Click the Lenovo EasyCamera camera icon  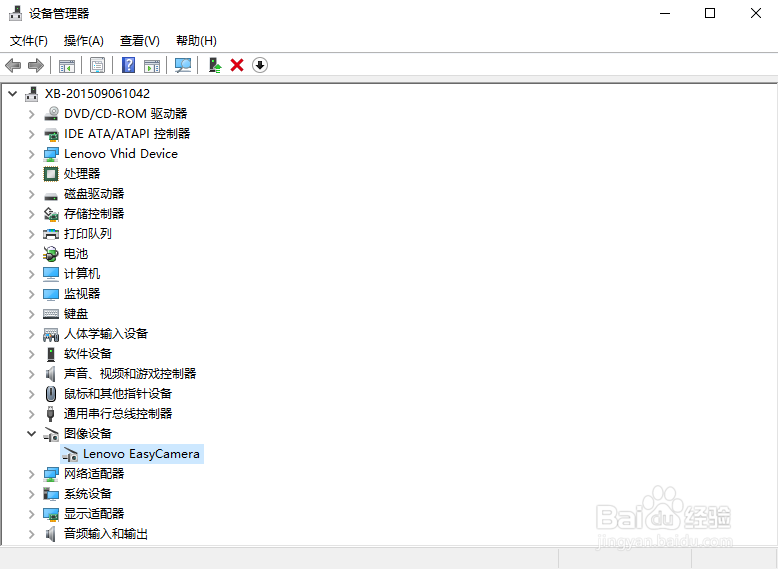coord(70,454)
